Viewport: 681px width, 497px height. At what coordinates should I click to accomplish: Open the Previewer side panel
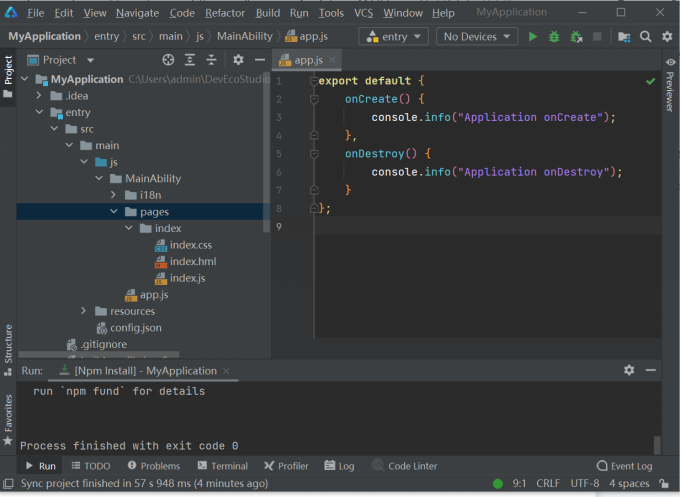click(670, 87)
